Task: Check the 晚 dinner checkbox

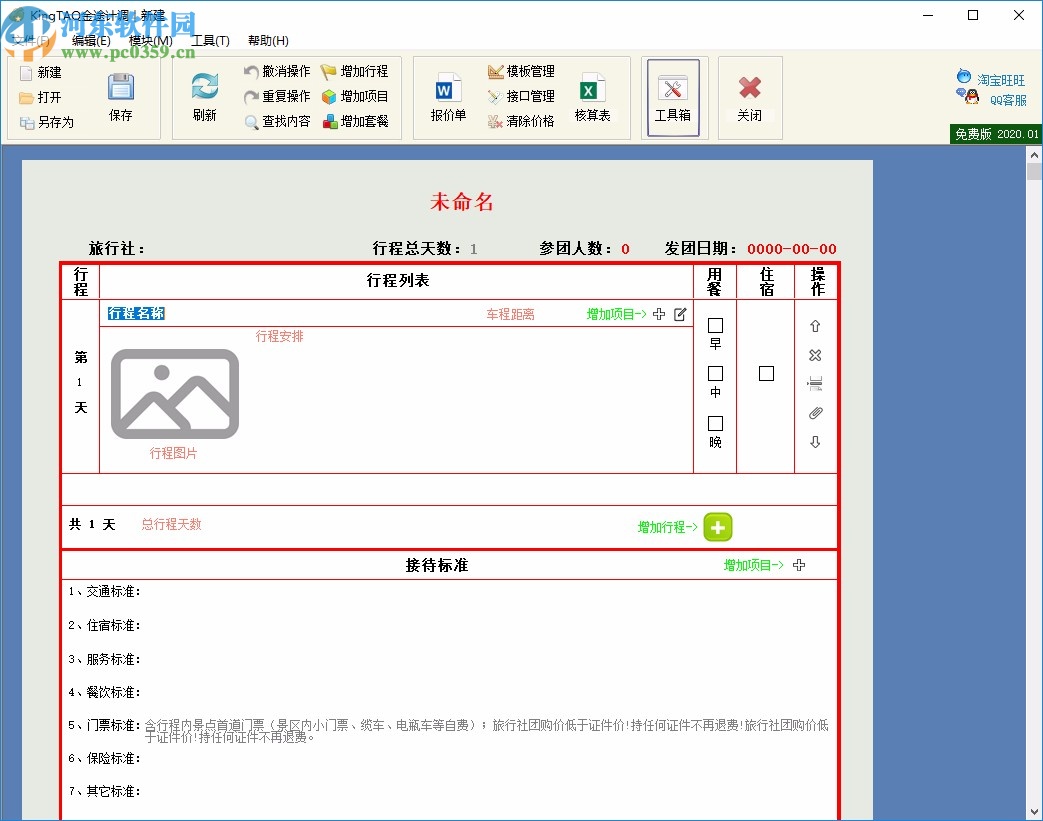Action: 714,421
